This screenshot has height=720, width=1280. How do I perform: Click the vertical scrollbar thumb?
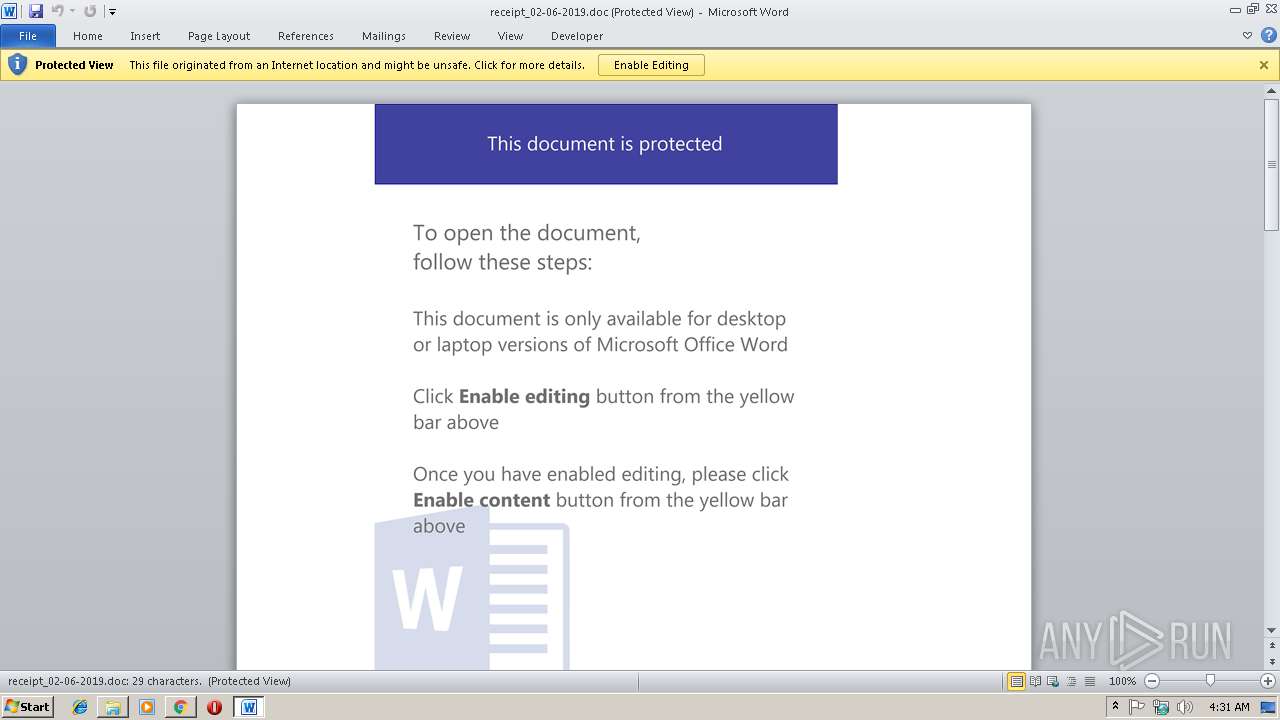coord(1272,165)
